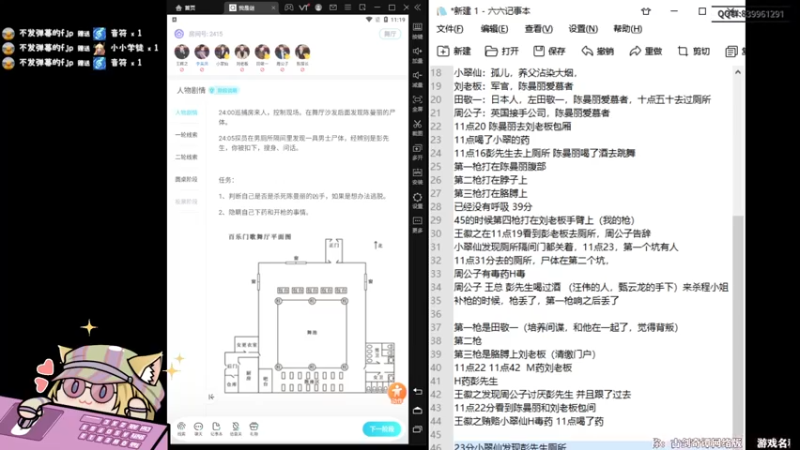Tap the Android back arrow in emulator sidebar
Screen dimensions: 800x450
coord(417,391)
